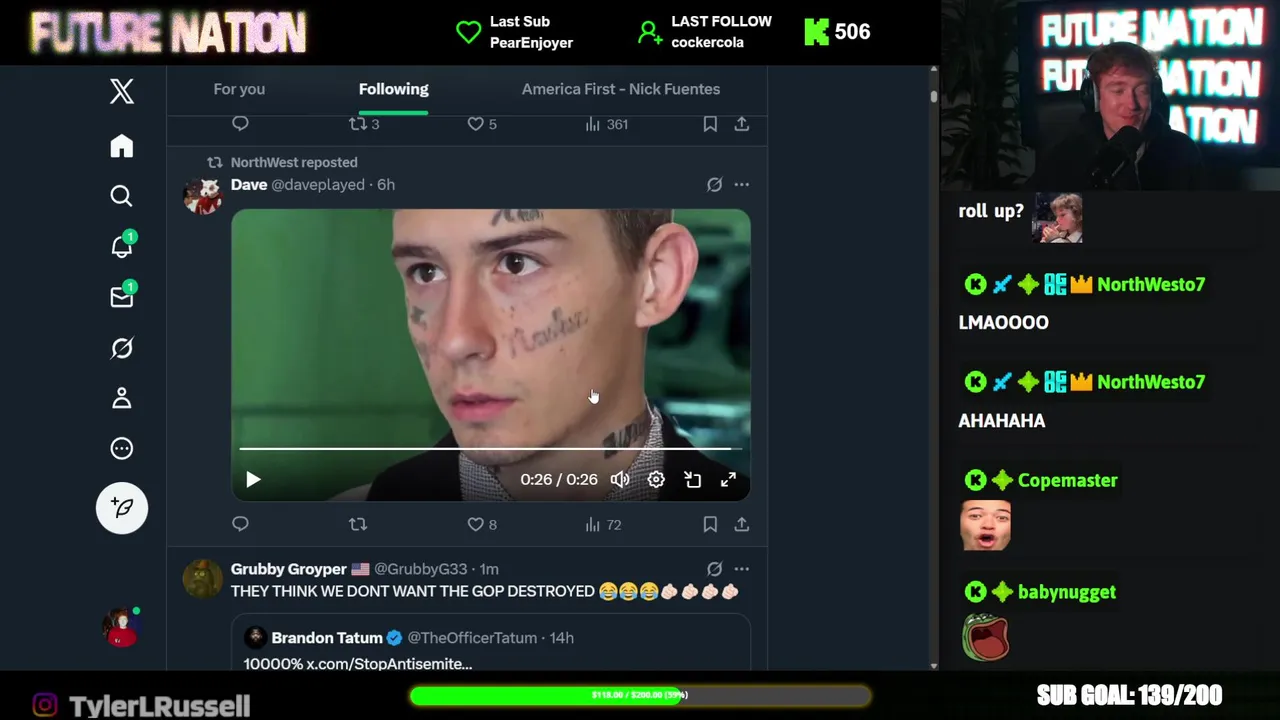The height and width of the screenshot is (720, 1280).
Task: Open the X home logo
Action: (122, 92)
